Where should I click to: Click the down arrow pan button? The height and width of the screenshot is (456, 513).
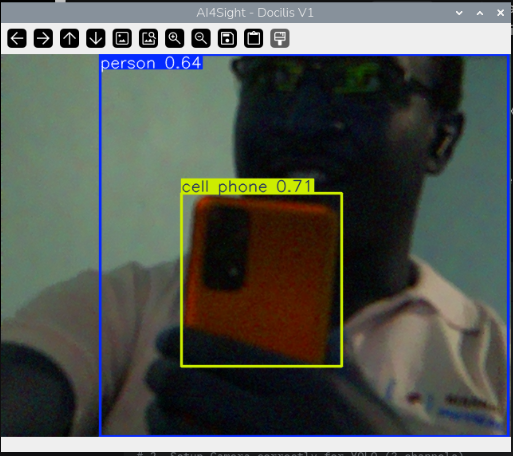pos(96,38)
